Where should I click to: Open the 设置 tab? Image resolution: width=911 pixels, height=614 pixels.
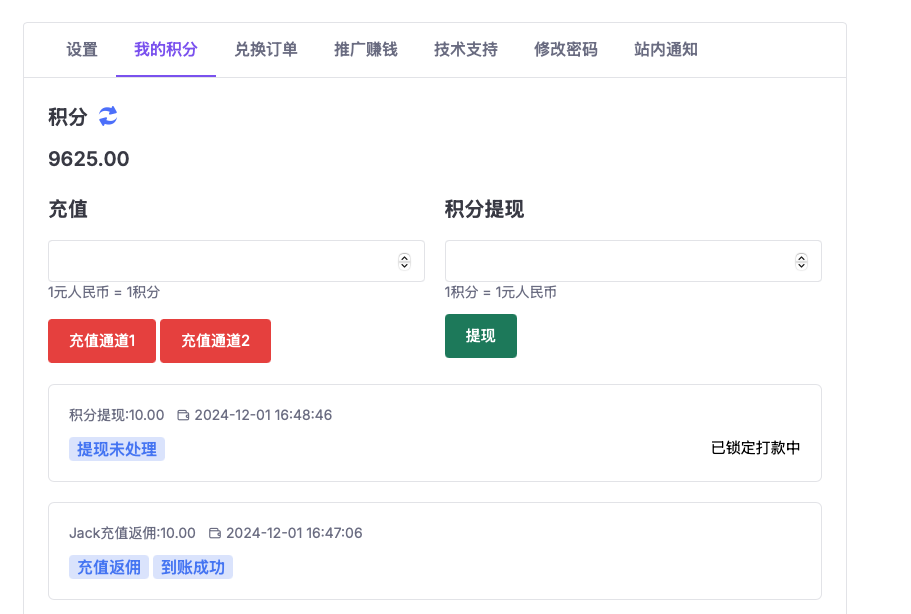pyautogui.click(x=82, y=49)
